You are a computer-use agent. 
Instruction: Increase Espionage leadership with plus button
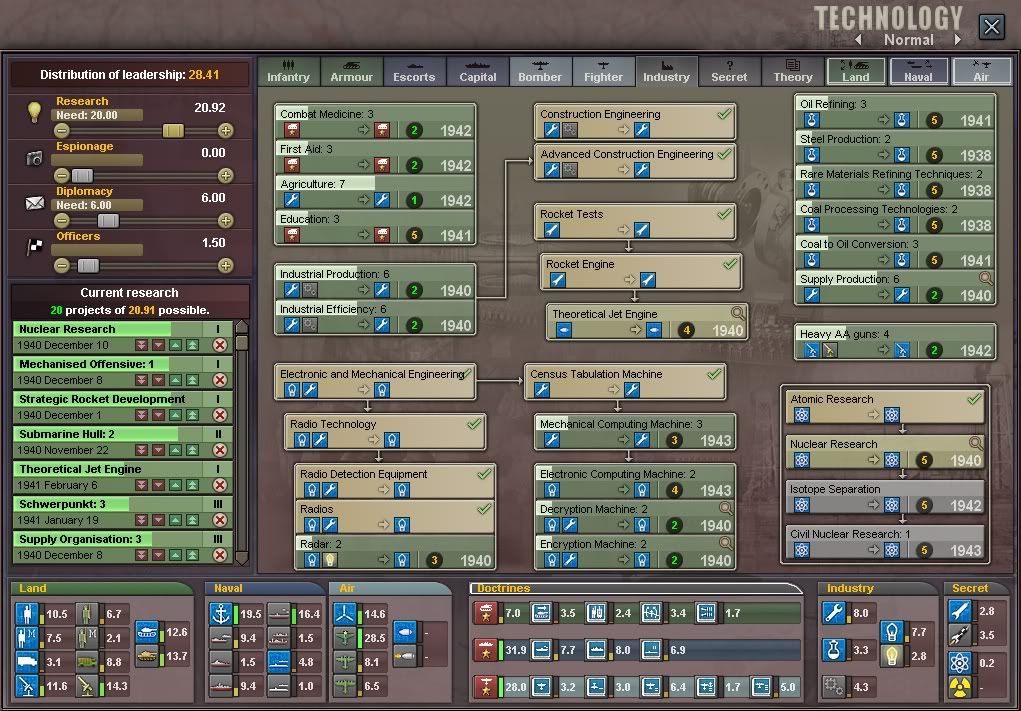click(225, 176)
